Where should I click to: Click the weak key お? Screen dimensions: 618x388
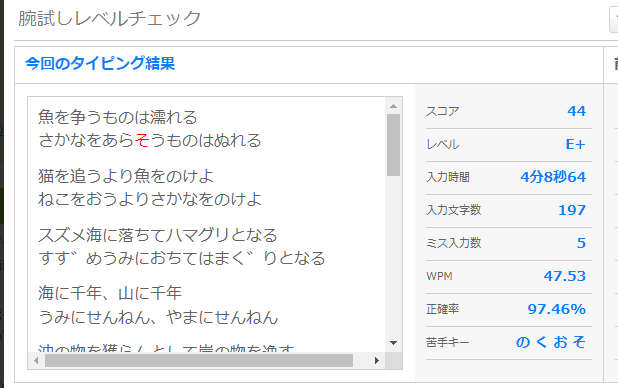coord(560,342)
